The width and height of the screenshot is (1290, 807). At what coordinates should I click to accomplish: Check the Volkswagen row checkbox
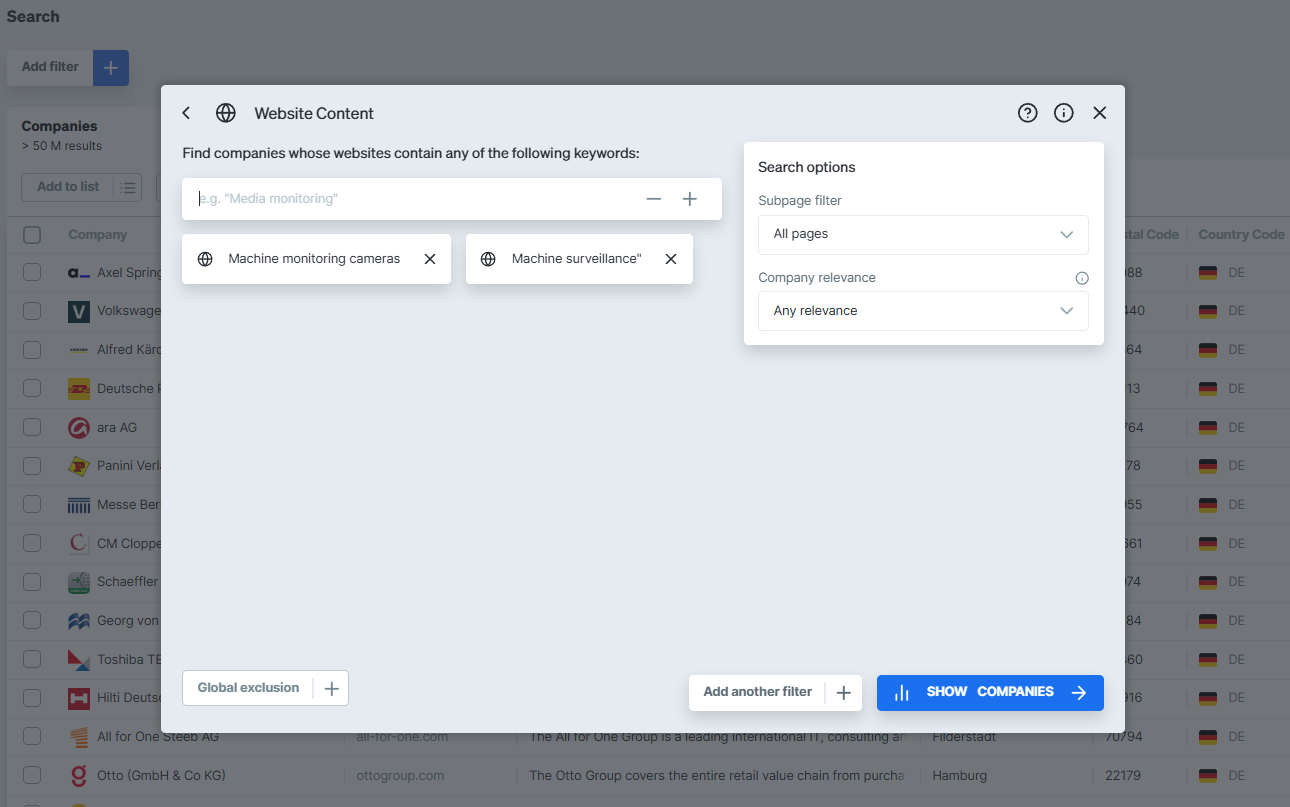tap(31, 311)
